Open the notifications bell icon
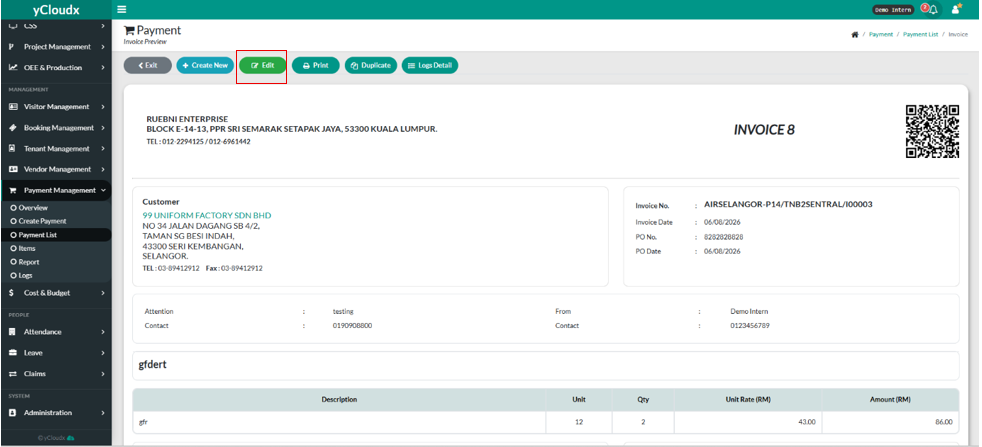Image resolution: width=982 pixels, height=447 pixels. point(933,9)
